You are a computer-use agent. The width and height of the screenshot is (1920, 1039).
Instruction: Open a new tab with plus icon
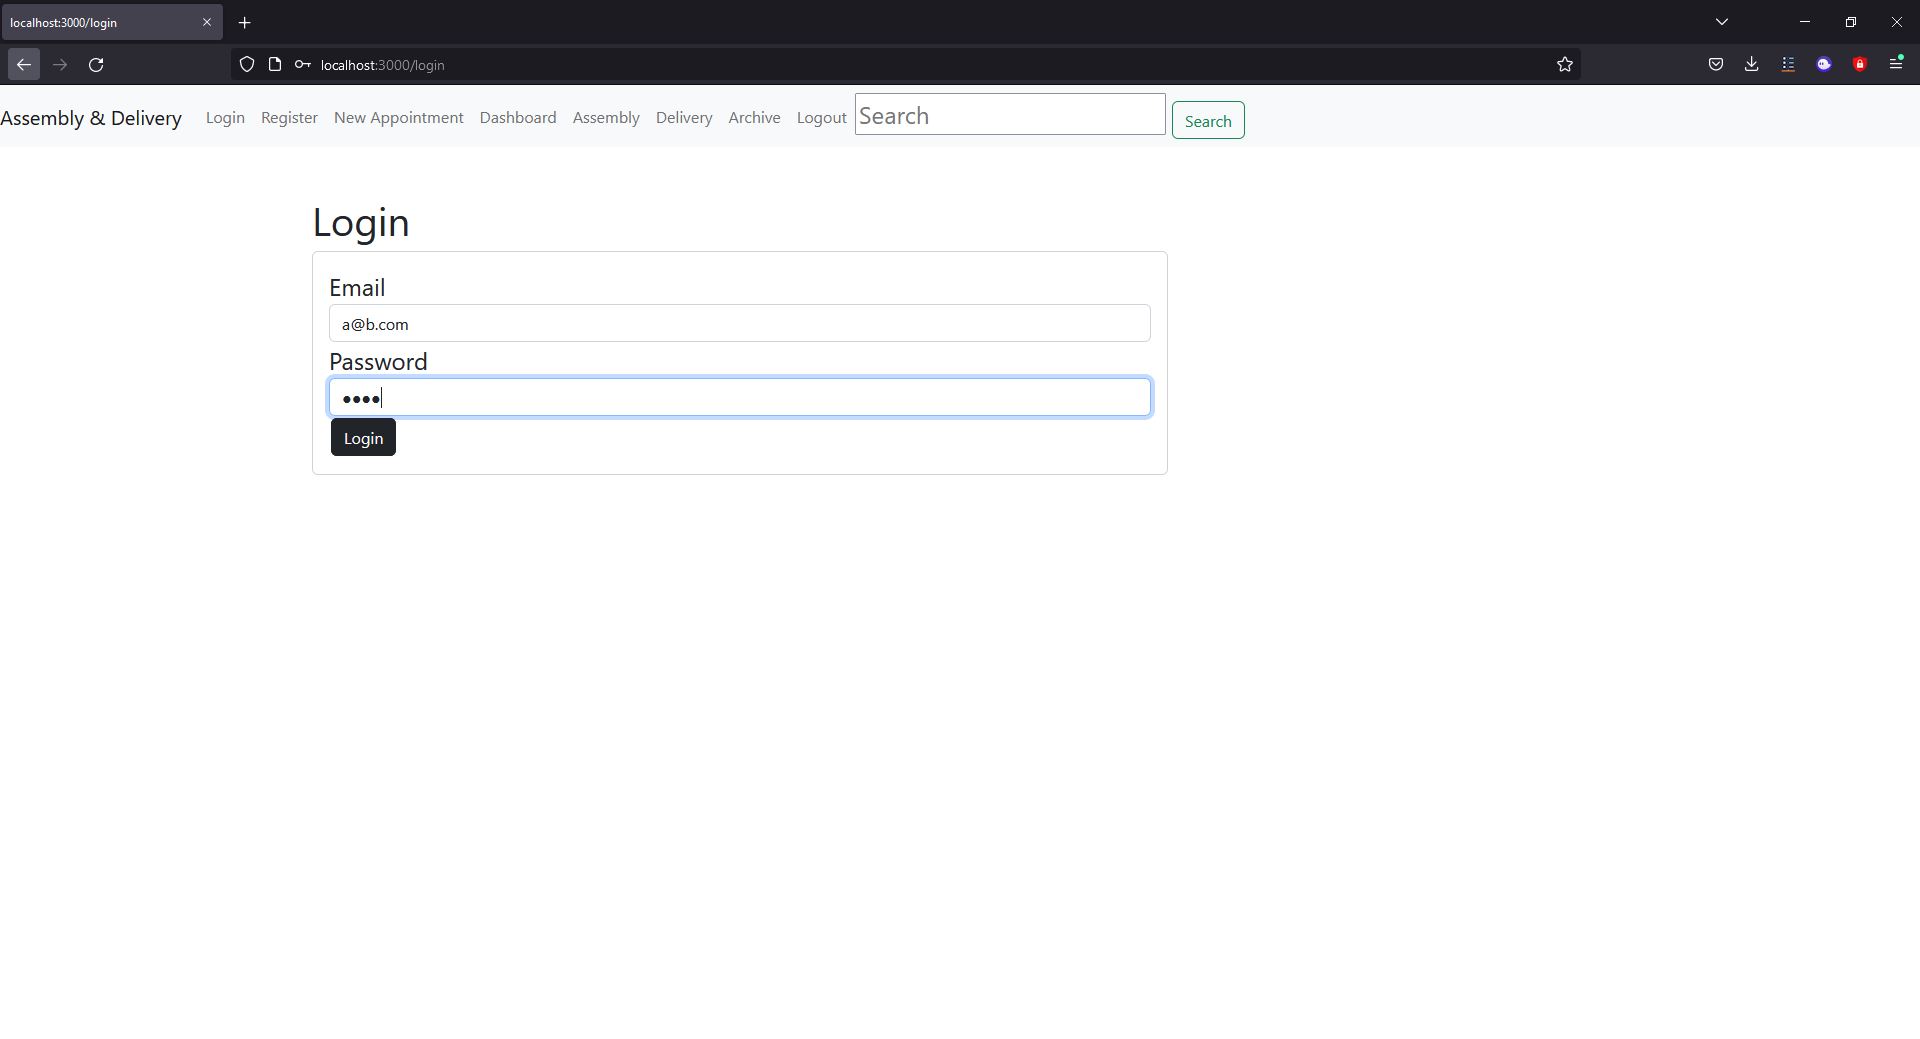(x=244, y=22)
